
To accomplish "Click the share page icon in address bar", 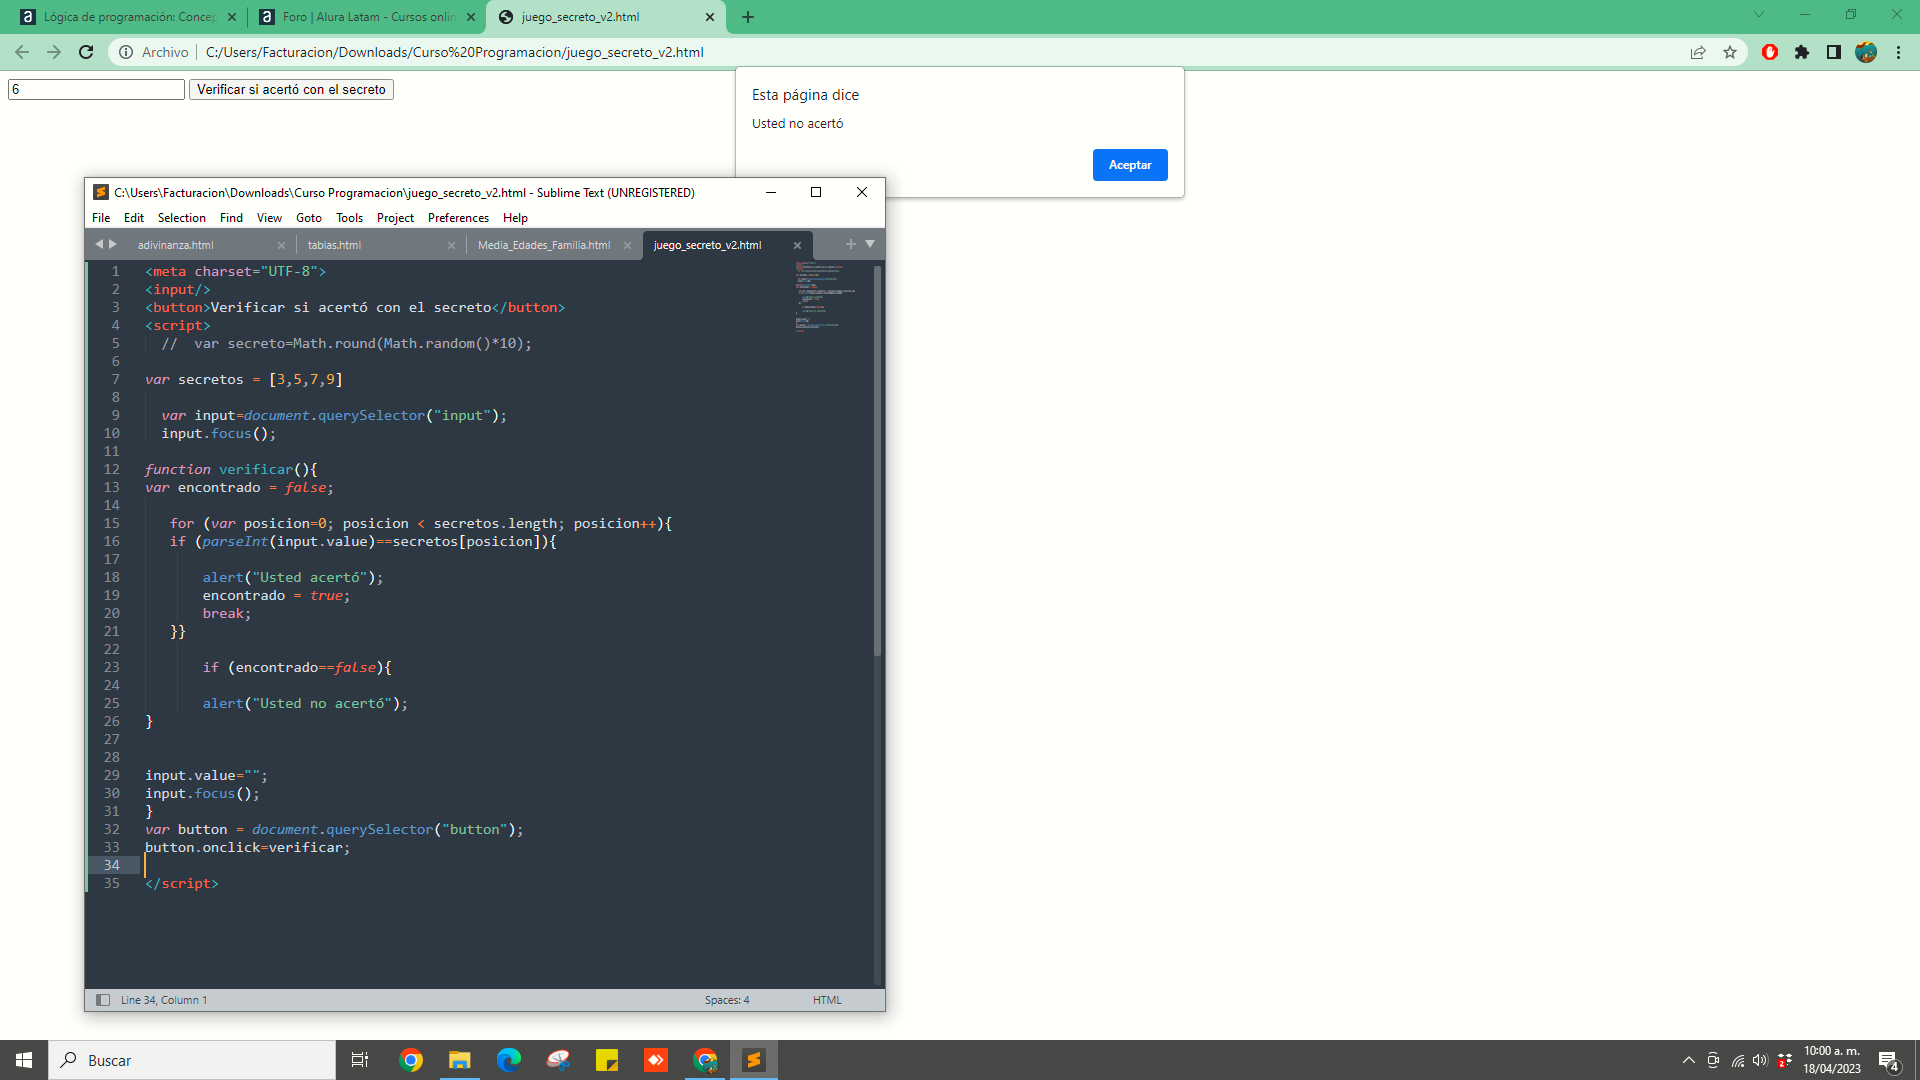I will pyautogui.click(x=1698, y=52).
